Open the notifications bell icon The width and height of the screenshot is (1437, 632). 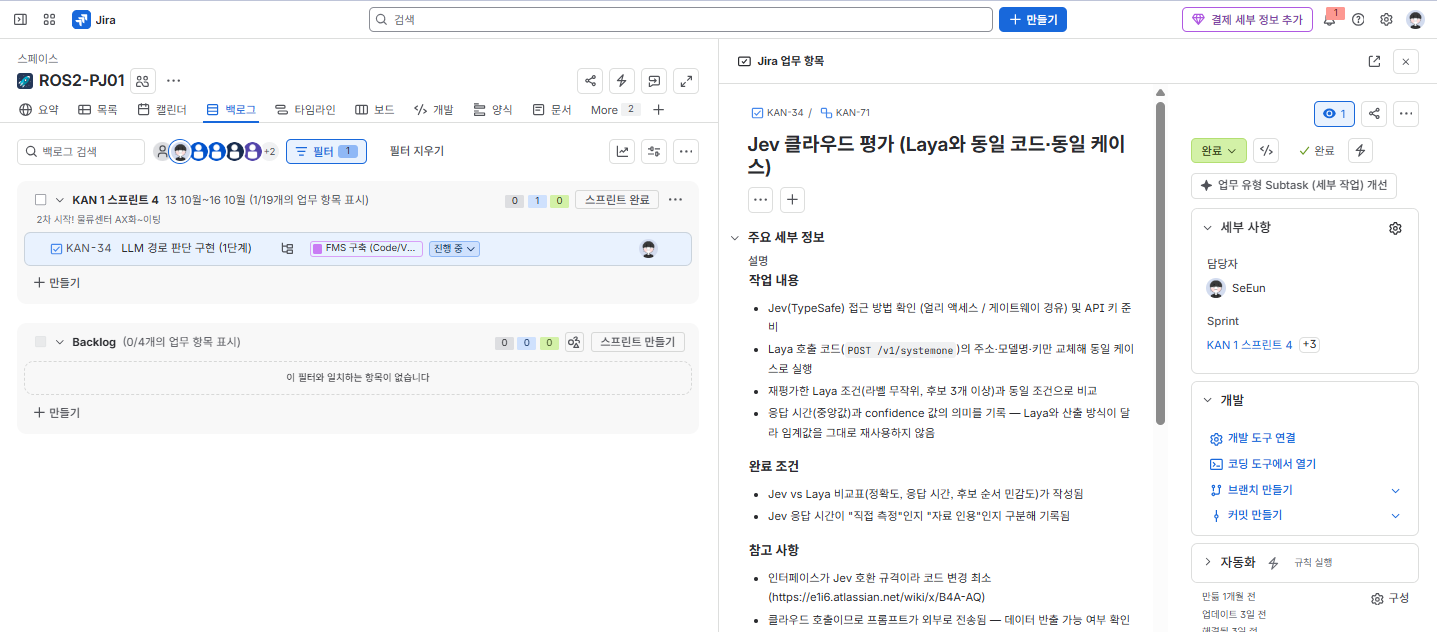pyautogui.click(x=1330, y=19)
